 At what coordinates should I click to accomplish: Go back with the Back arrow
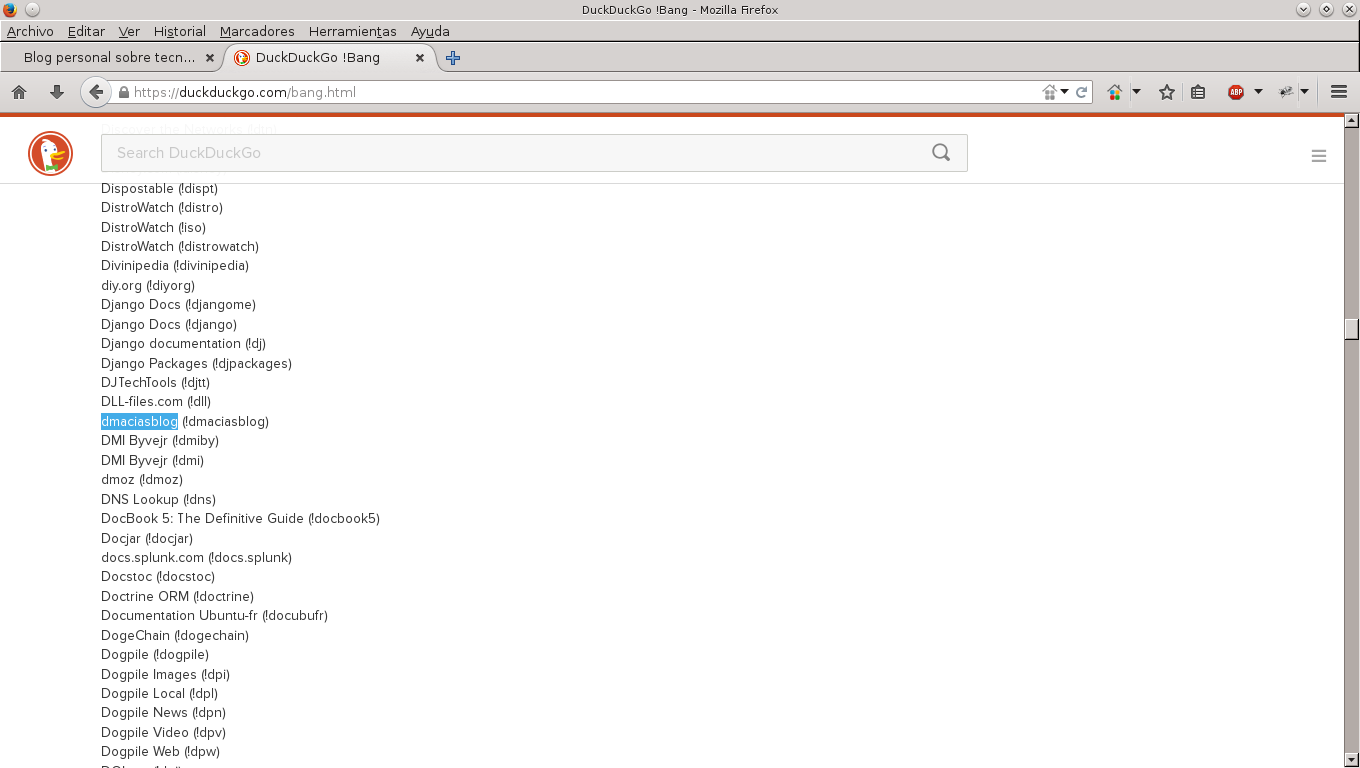pos(95,92)
